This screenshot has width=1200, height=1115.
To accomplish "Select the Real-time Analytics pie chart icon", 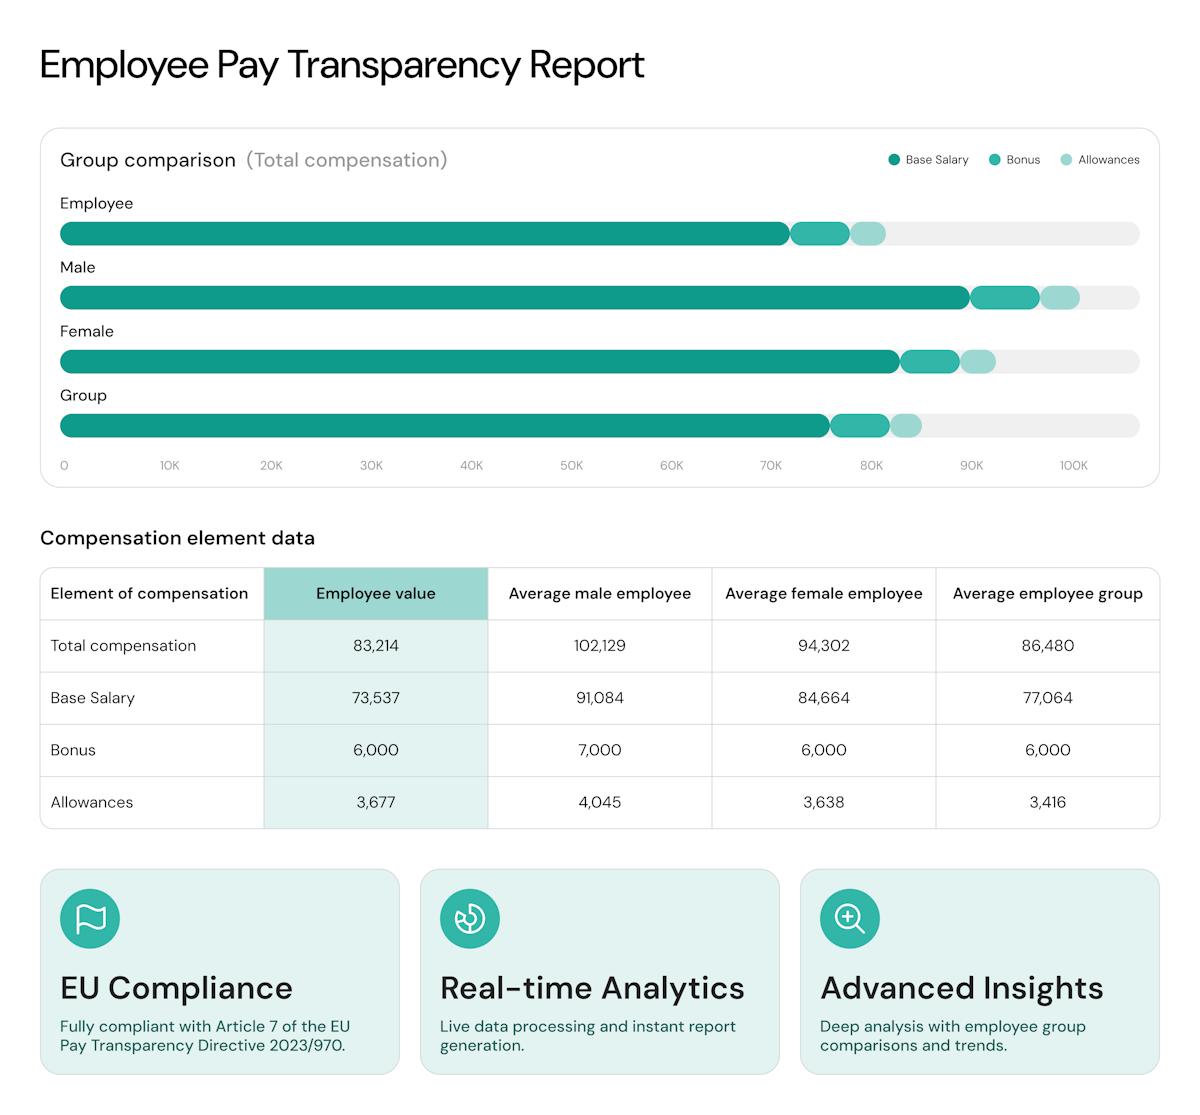I will [469, 918].
